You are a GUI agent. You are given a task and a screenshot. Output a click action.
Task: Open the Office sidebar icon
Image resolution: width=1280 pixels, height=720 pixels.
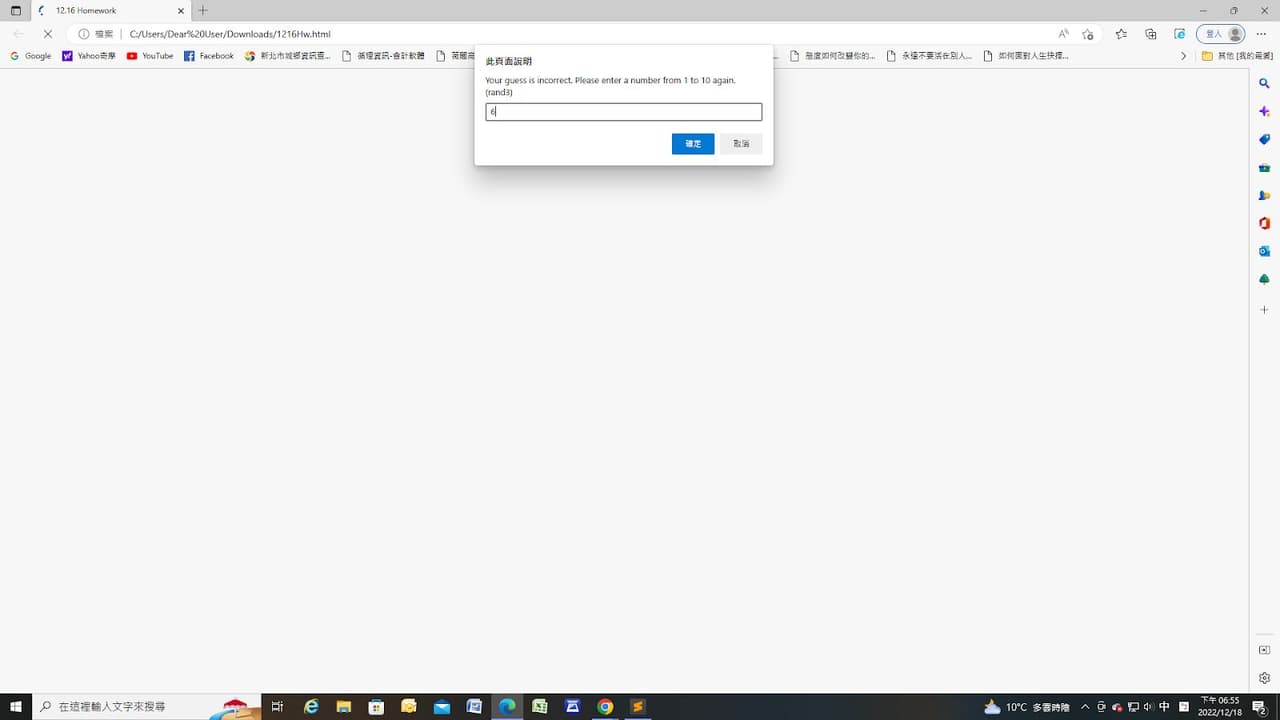[1264, 223]
